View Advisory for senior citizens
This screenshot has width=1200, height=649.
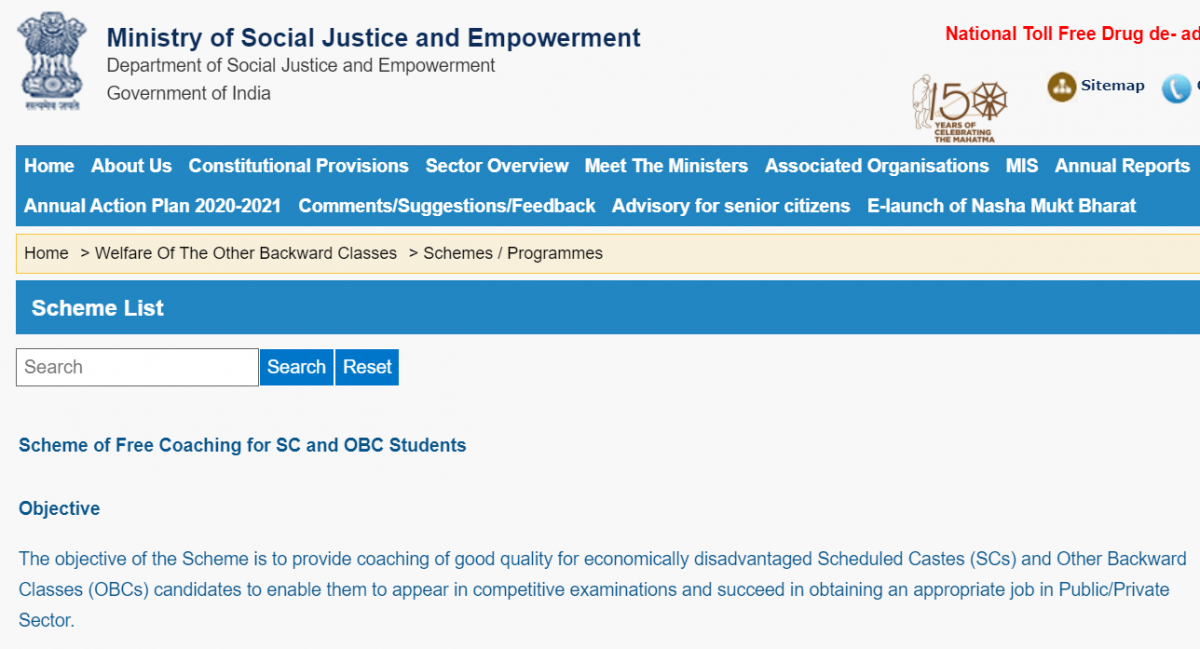point(730,206)
